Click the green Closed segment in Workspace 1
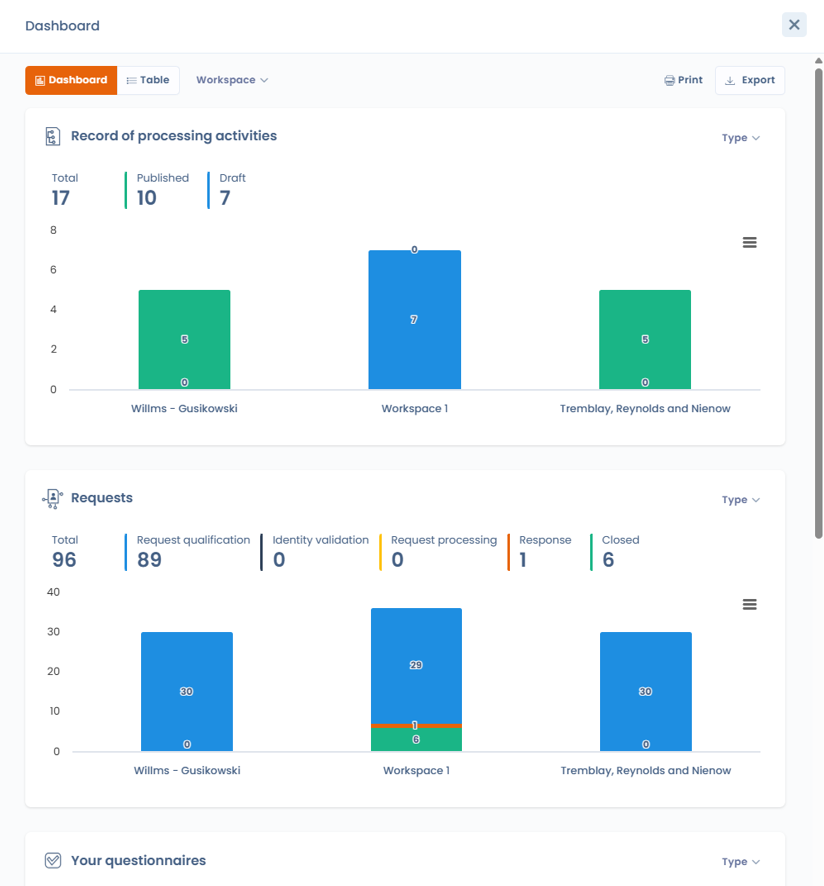 coord(417,739)
